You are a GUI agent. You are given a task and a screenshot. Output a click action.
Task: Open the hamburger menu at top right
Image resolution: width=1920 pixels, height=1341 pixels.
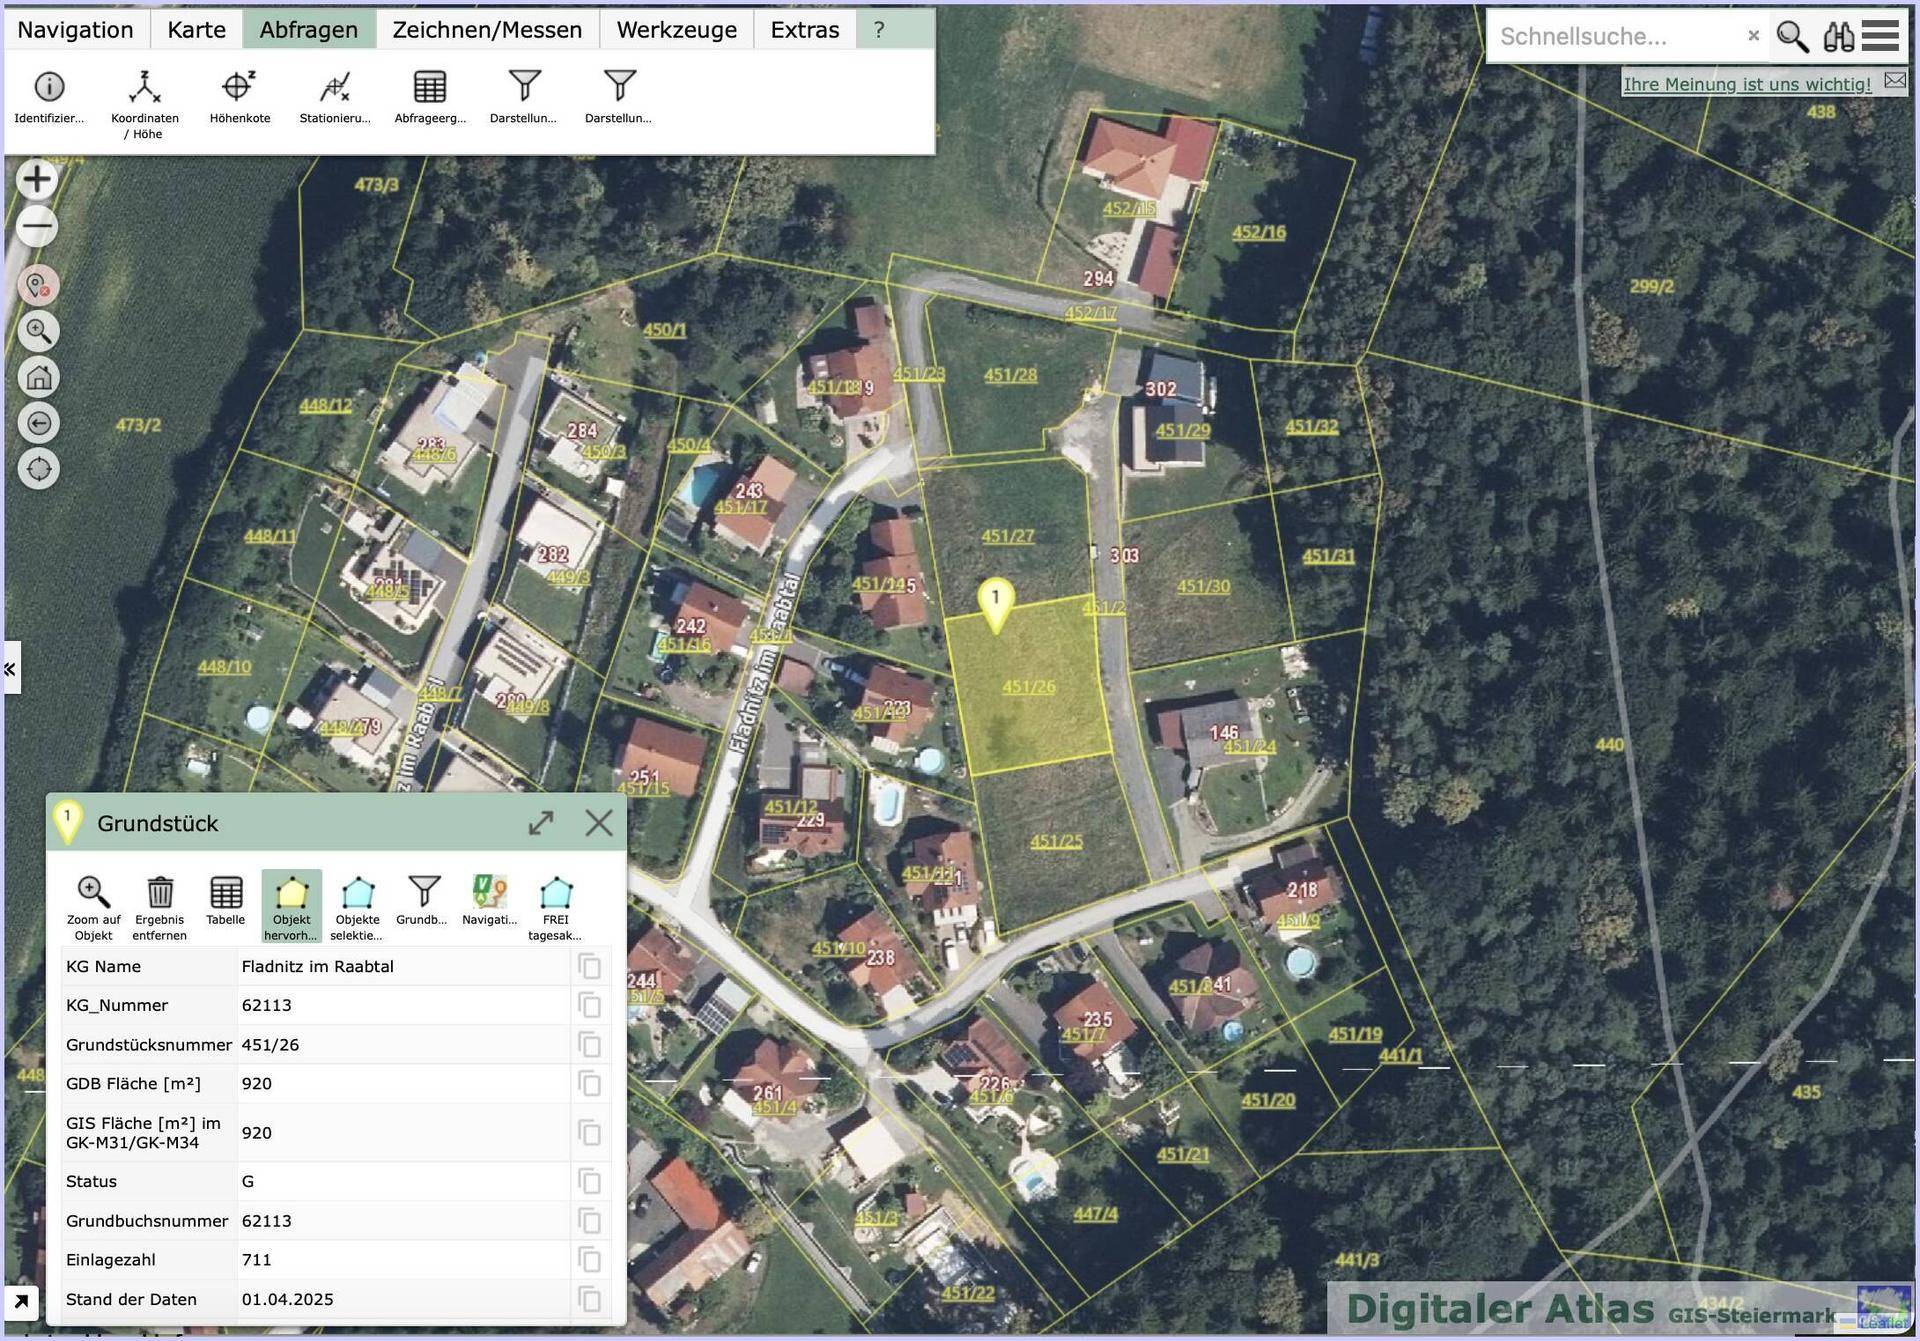1880,36
